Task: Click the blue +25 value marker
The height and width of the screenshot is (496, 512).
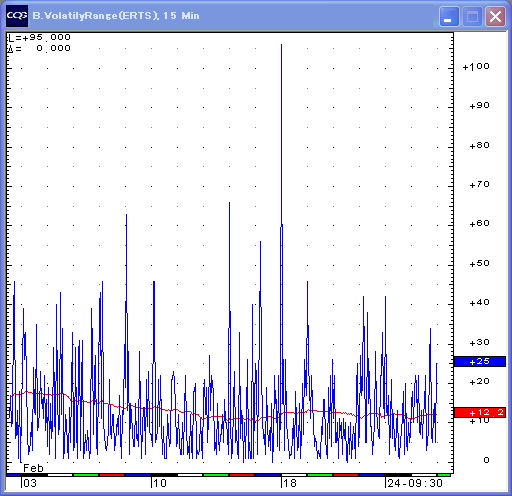Action: (480, 361)
